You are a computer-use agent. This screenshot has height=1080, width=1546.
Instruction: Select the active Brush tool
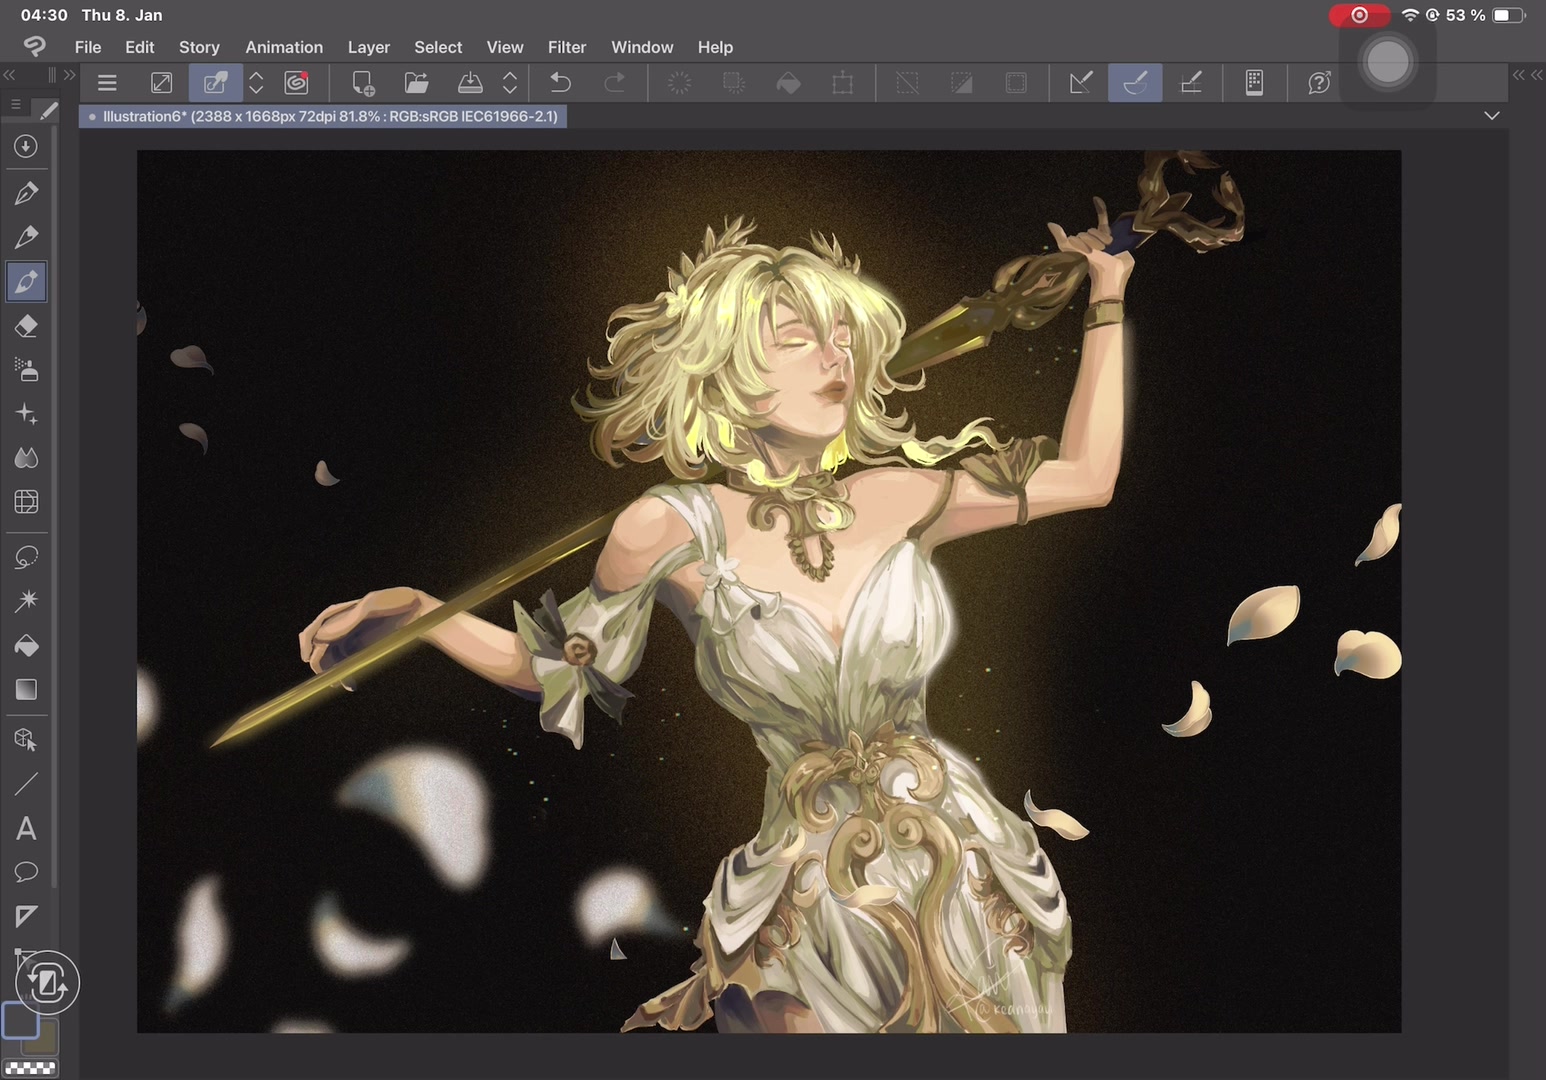point(26,282)
